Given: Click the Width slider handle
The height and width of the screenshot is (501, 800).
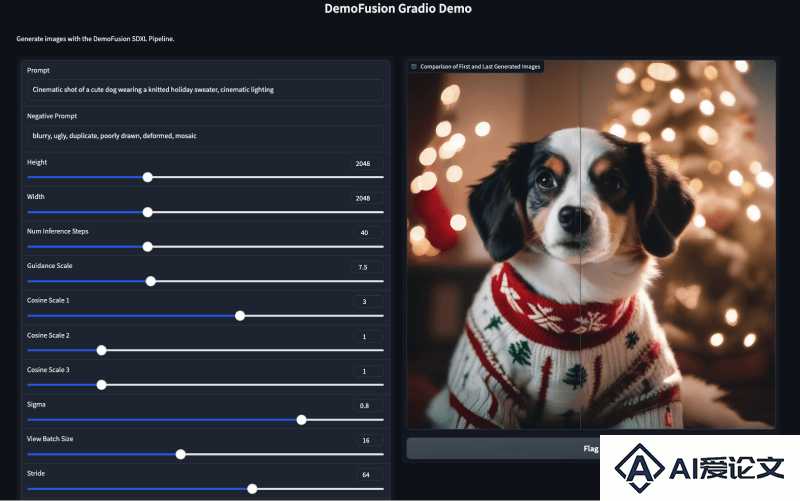Looking at the screenshot, I should (147, 212).
